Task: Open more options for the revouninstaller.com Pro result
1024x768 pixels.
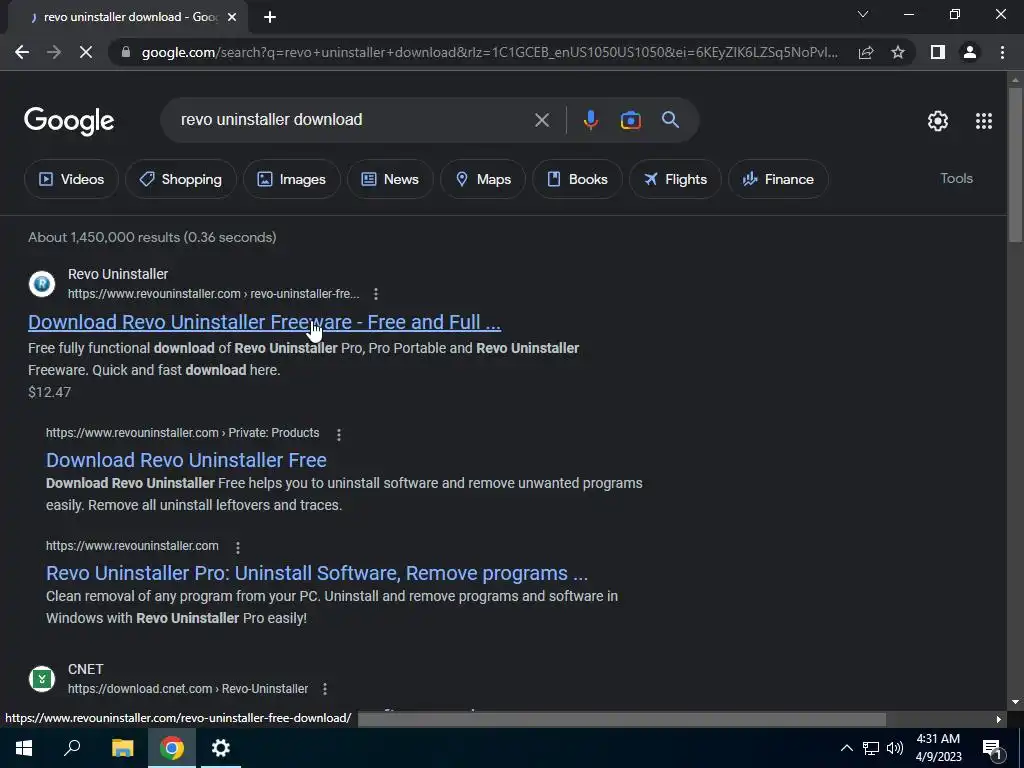Action: pos(238,547)
